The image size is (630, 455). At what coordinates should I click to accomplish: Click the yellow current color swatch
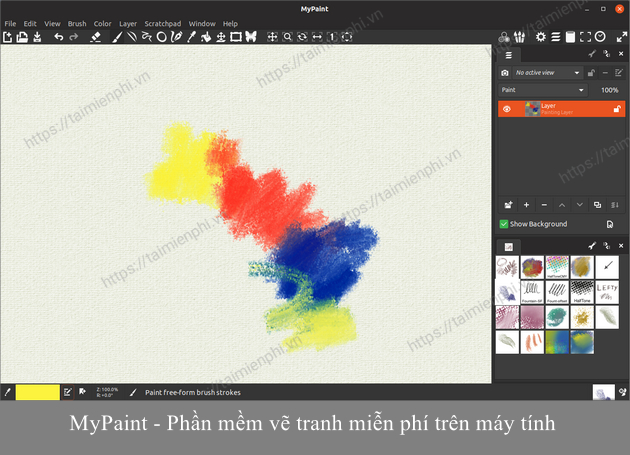(38, 392)
